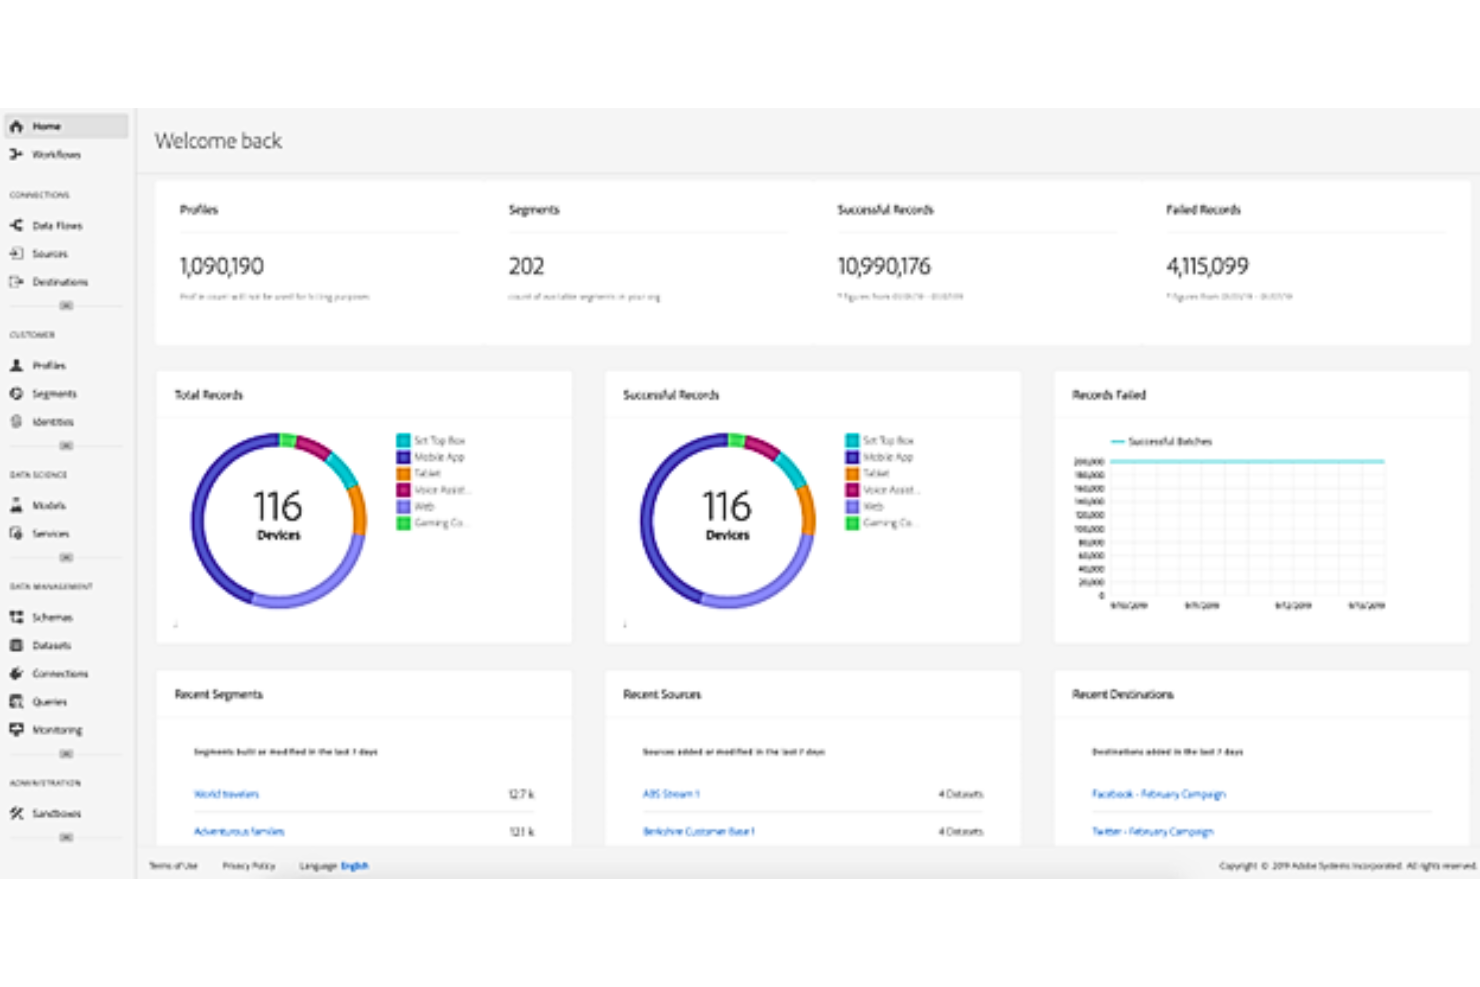This screenshot has width=1480, height=987.
Task: Click Successful Records donut chart center
Action: tap(727, 519)
